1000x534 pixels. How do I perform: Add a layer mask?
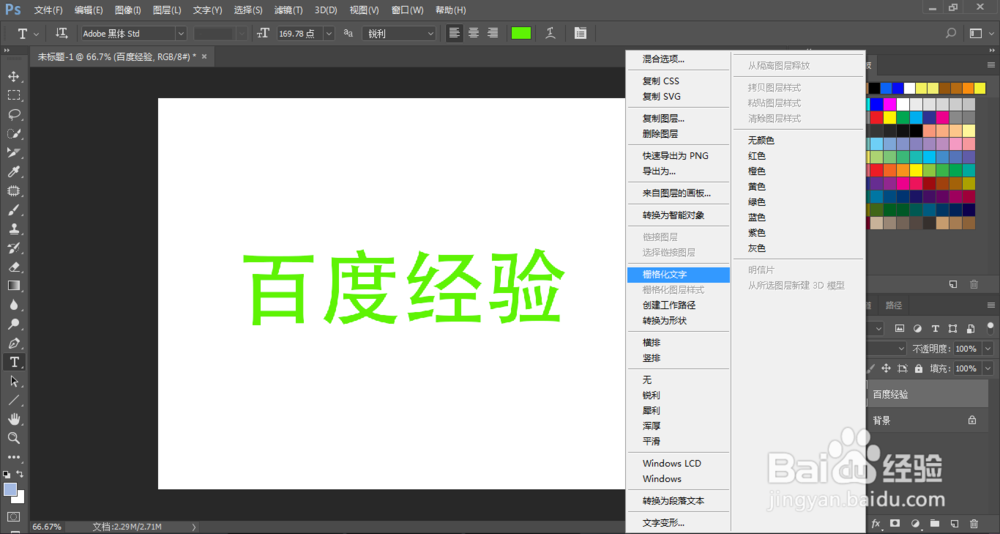(x=895, y=524)
